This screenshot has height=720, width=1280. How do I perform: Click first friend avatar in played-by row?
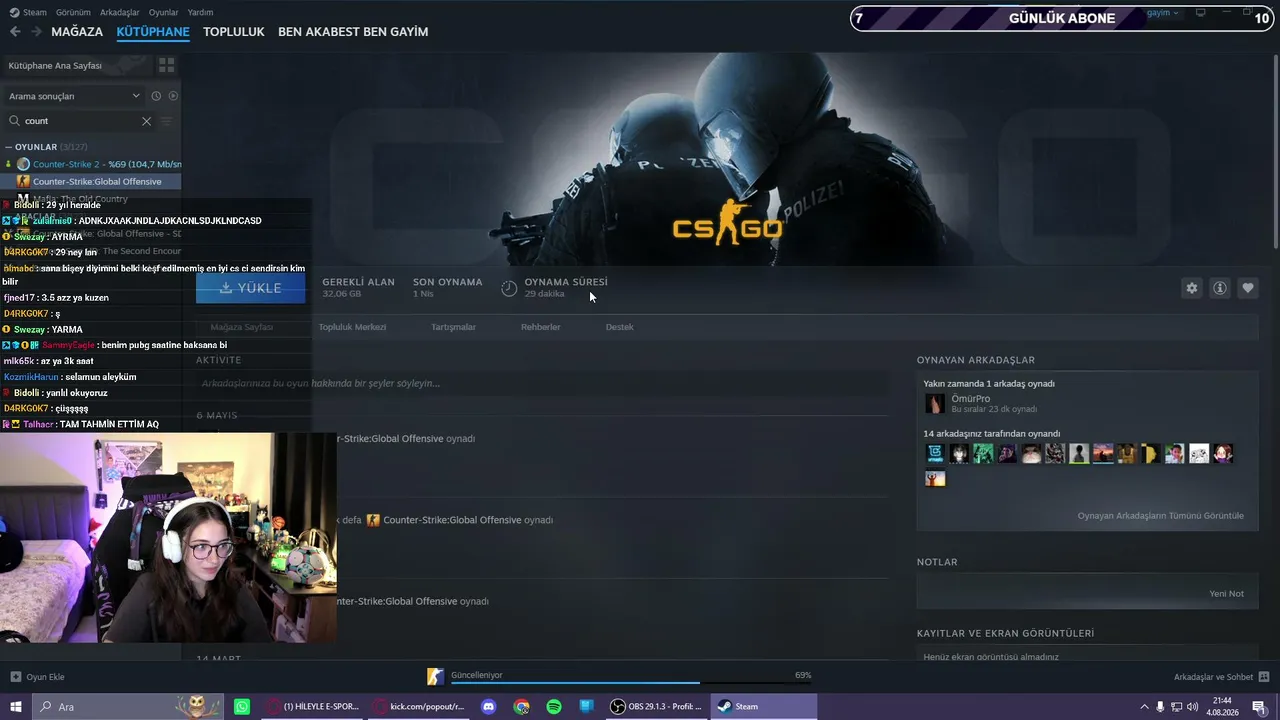[x=935, y=454]
